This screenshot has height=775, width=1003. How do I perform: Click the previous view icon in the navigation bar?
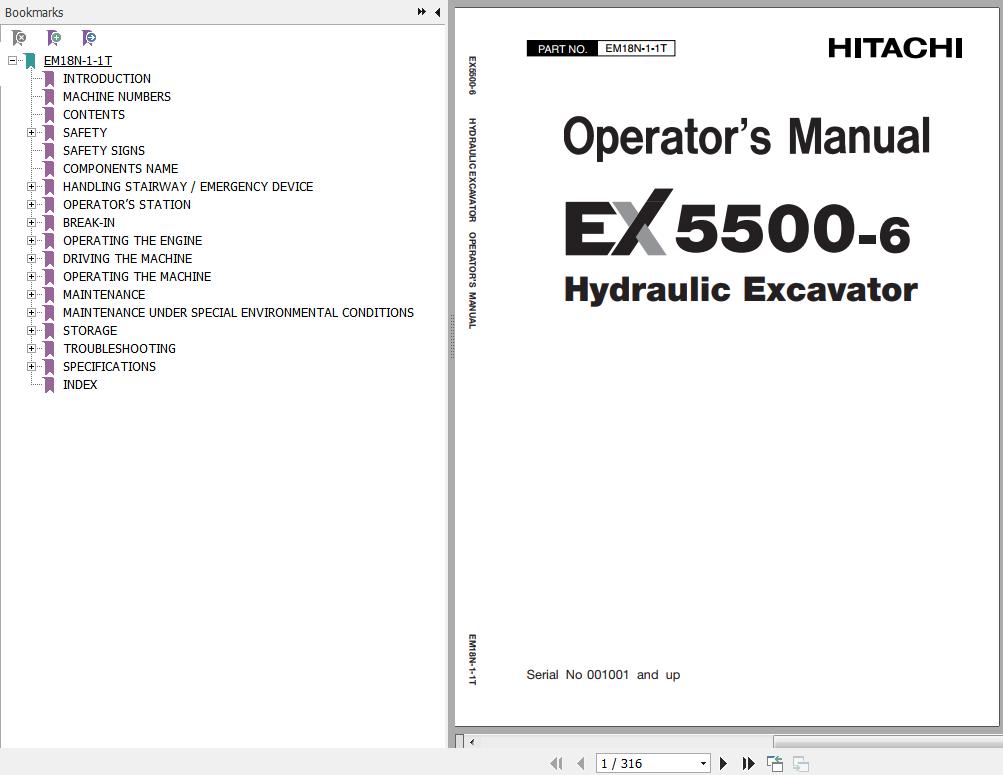pos(775,763)
